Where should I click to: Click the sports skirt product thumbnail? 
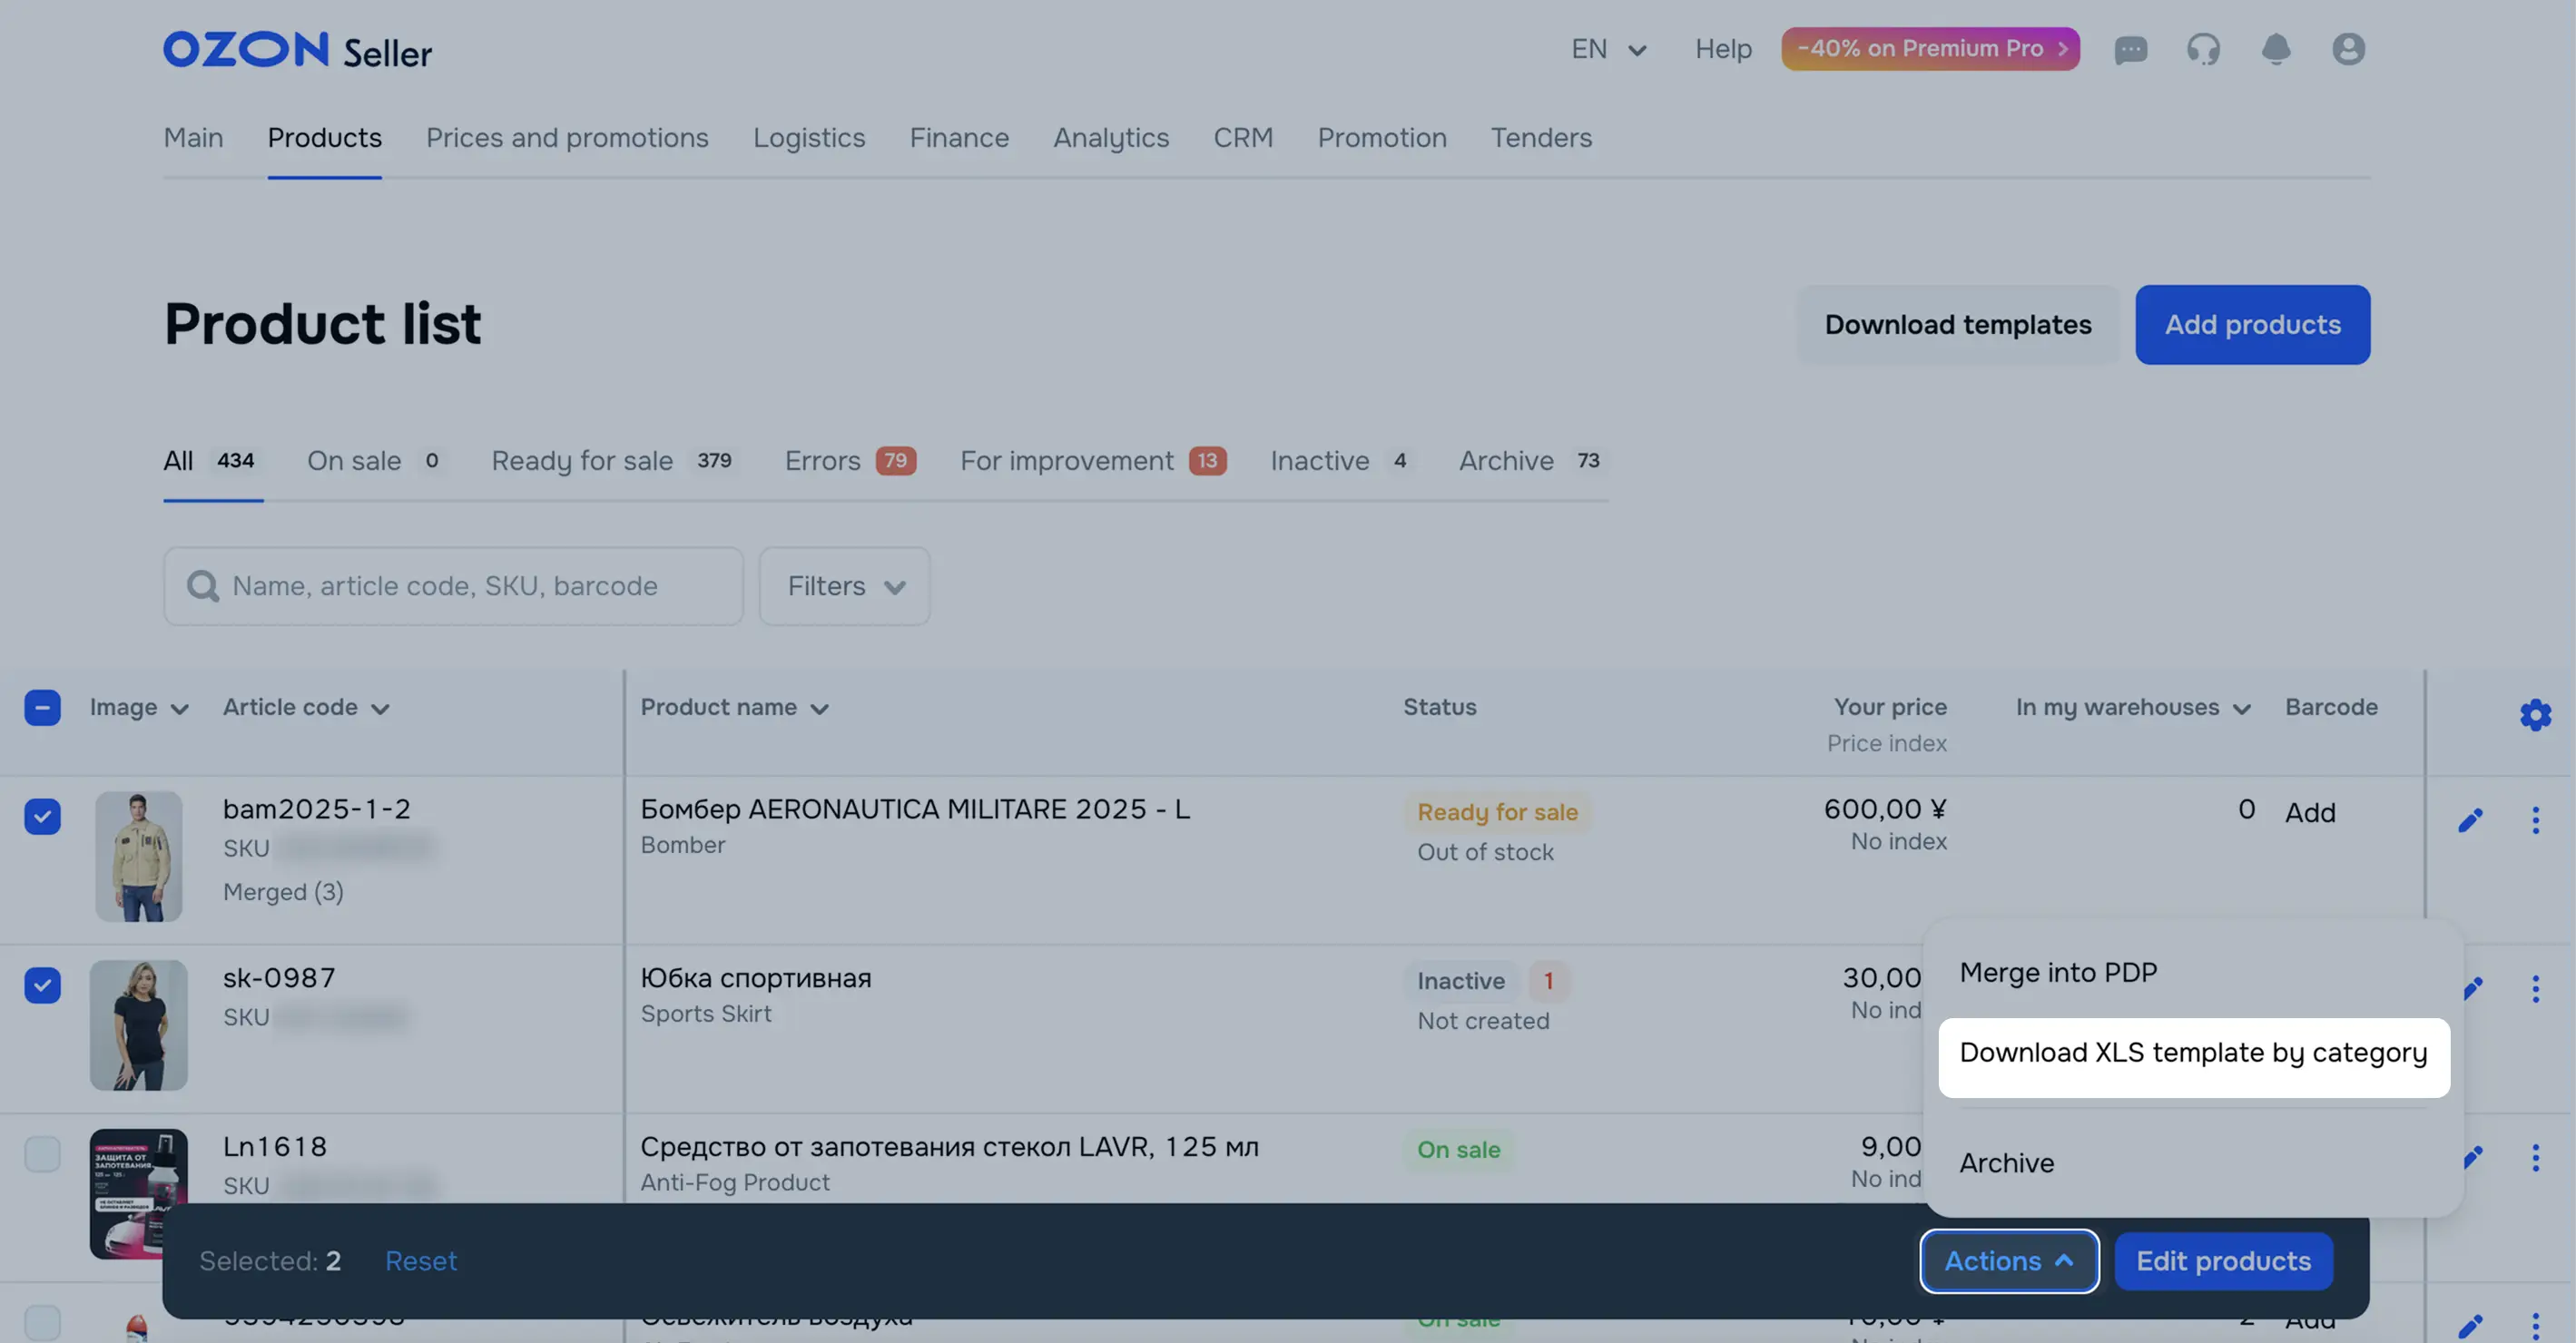click(139, 1025)
